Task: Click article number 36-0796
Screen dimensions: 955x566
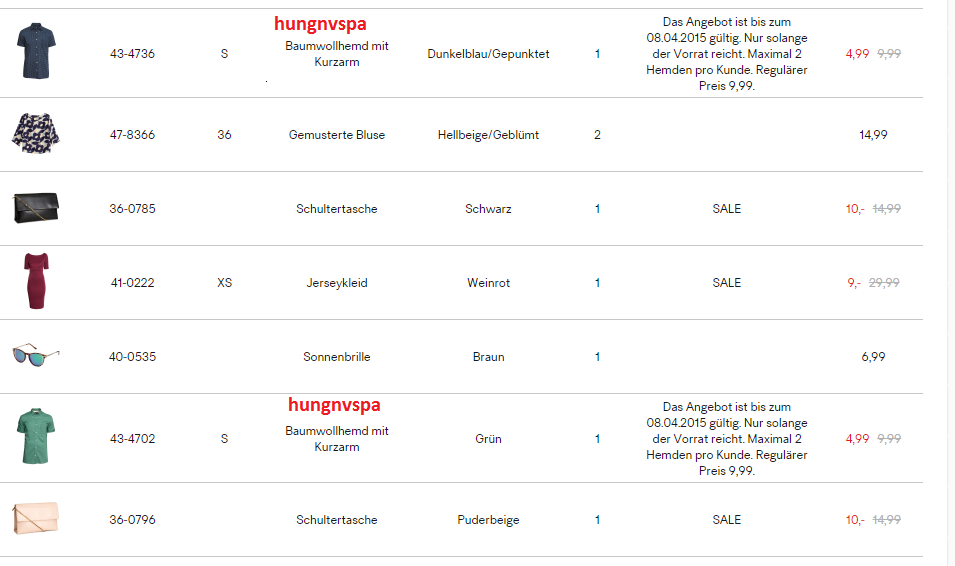Action: click(132, 520)
